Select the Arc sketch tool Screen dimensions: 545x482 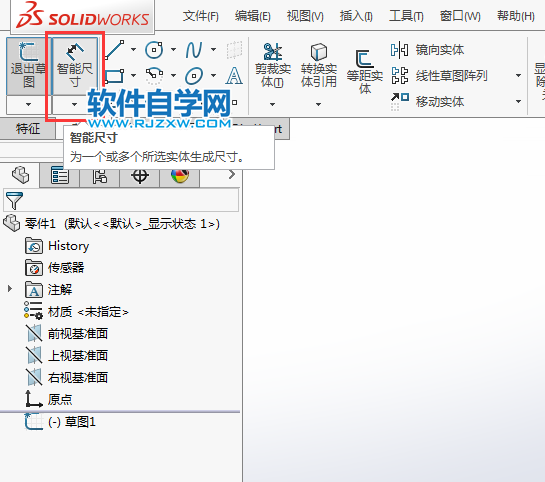(154, 75)
